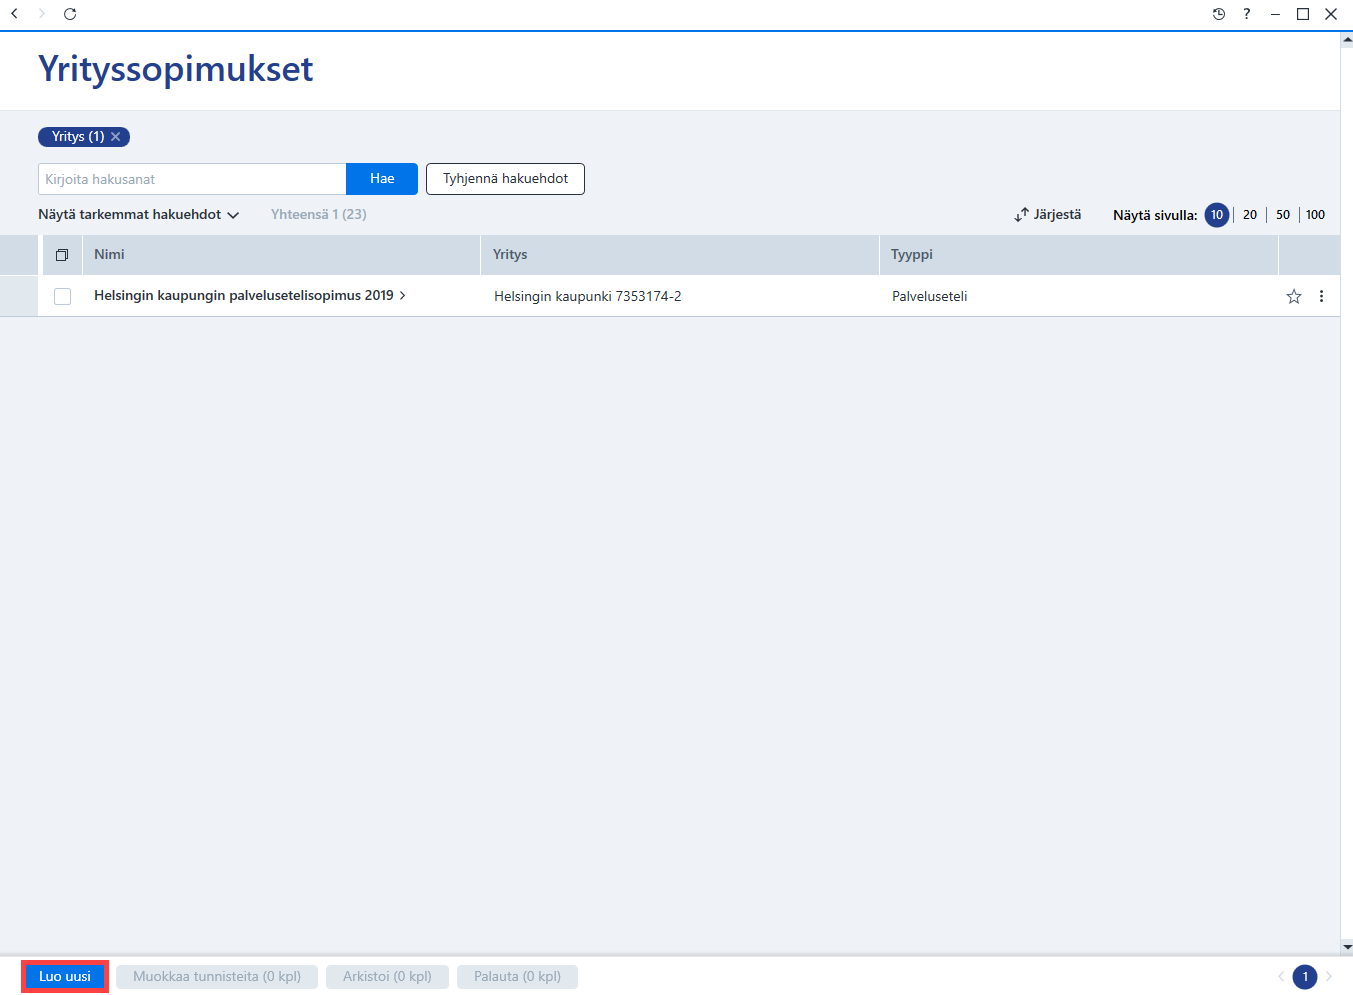Click the Tyhjennä hakuehdot button
Viewport: 1353px width, 995px height.
[x=505, y=179]
